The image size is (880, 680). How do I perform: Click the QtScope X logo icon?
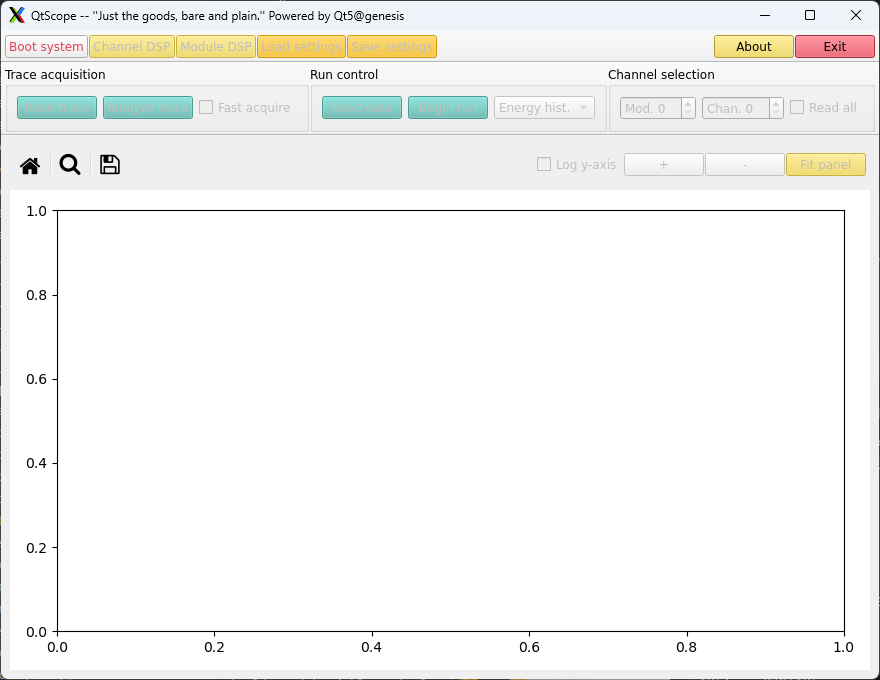click(x=17, y=16)
